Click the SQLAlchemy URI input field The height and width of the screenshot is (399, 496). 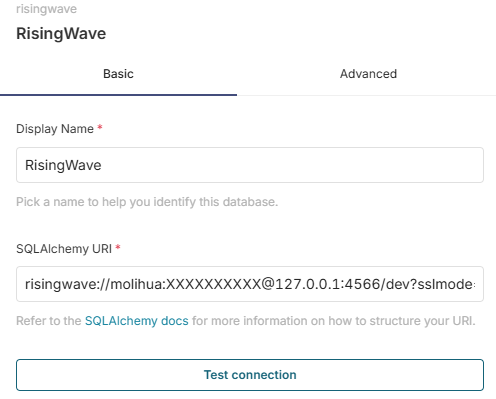coord(250,284)
